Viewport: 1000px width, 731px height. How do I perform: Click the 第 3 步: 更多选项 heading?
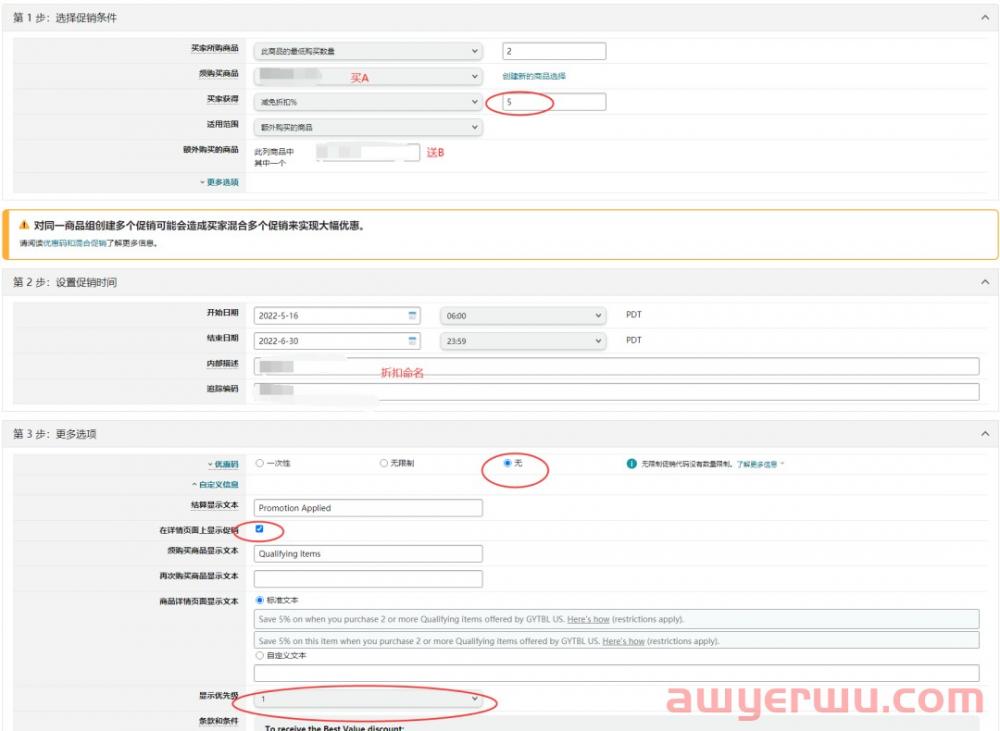[55, 434]
